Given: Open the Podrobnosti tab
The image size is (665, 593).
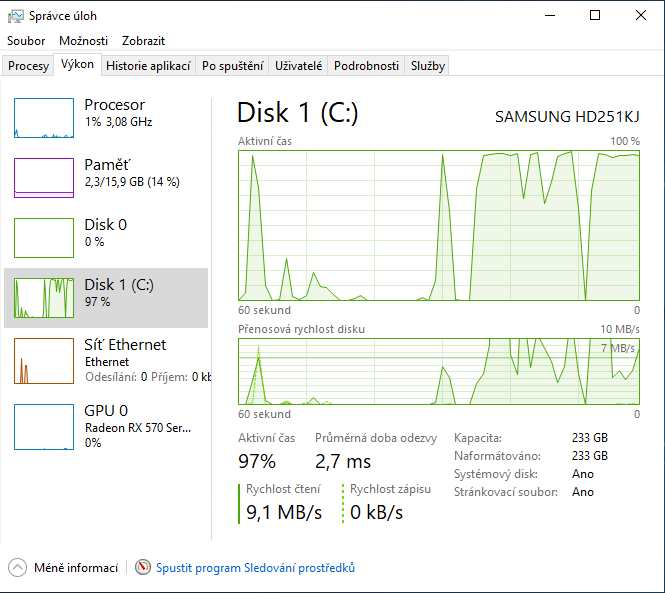Looking at the screenshot, I should (x=366, y=66).
